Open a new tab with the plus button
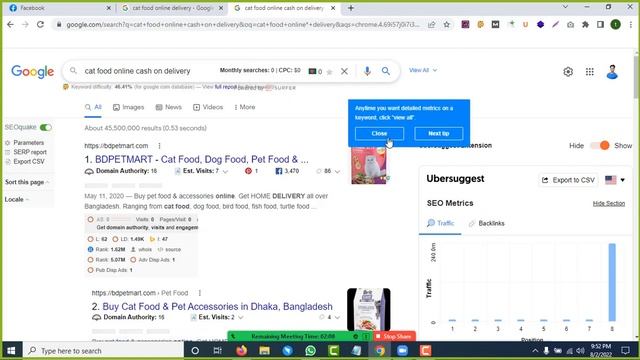This screenshot has width=640, height=360. click(351, 8)
